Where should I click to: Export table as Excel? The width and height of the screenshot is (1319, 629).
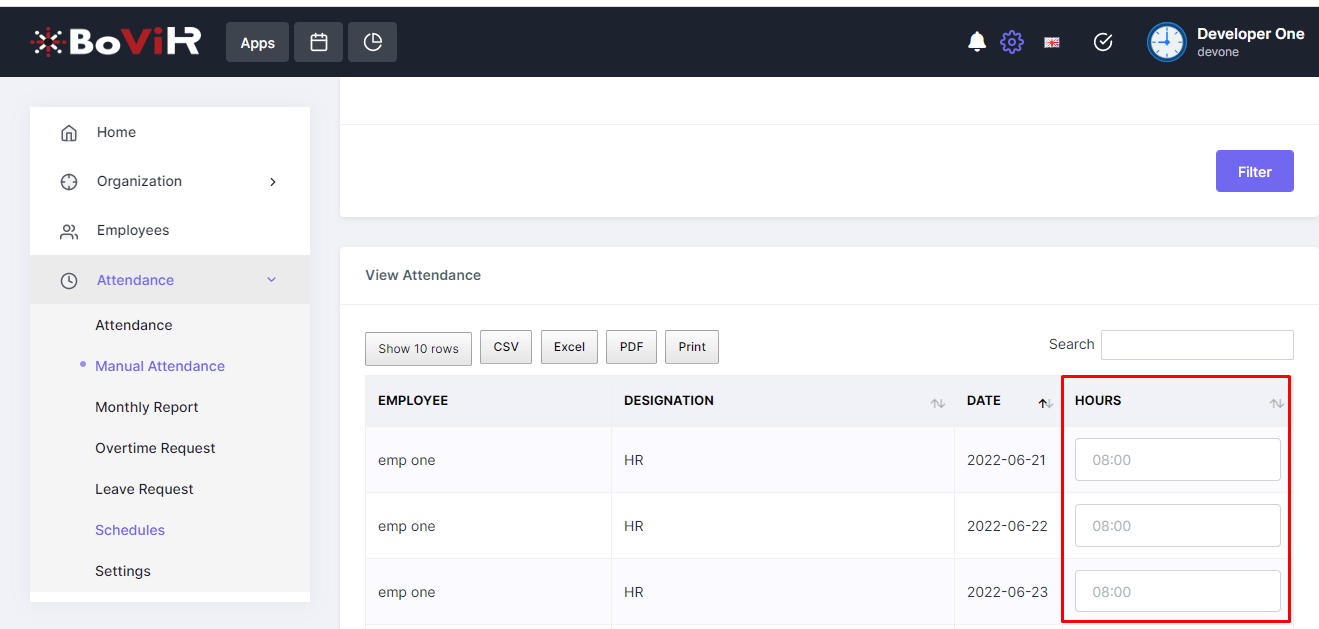(x=569, y=347)
